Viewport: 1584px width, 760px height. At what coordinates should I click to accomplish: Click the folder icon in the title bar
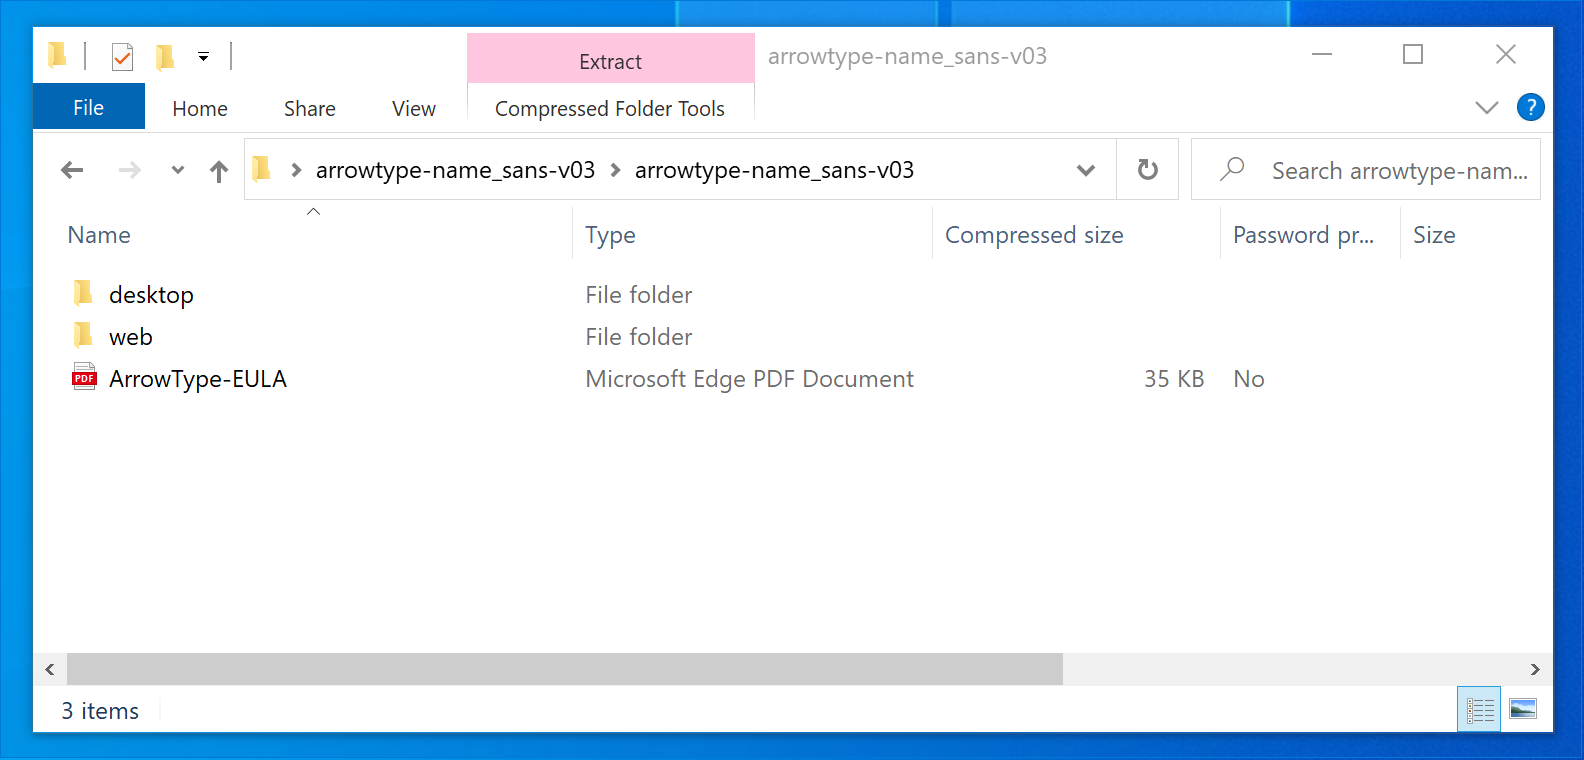pos(58,55)
